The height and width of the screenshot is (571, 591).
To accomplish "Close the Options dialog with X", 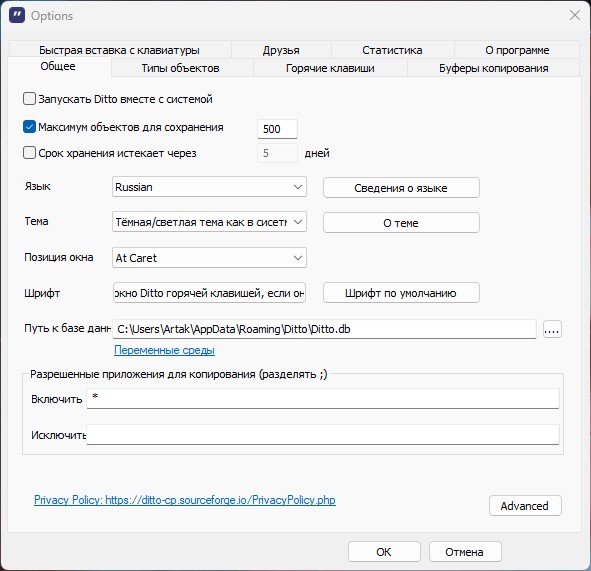I will (x=575, y=15).
